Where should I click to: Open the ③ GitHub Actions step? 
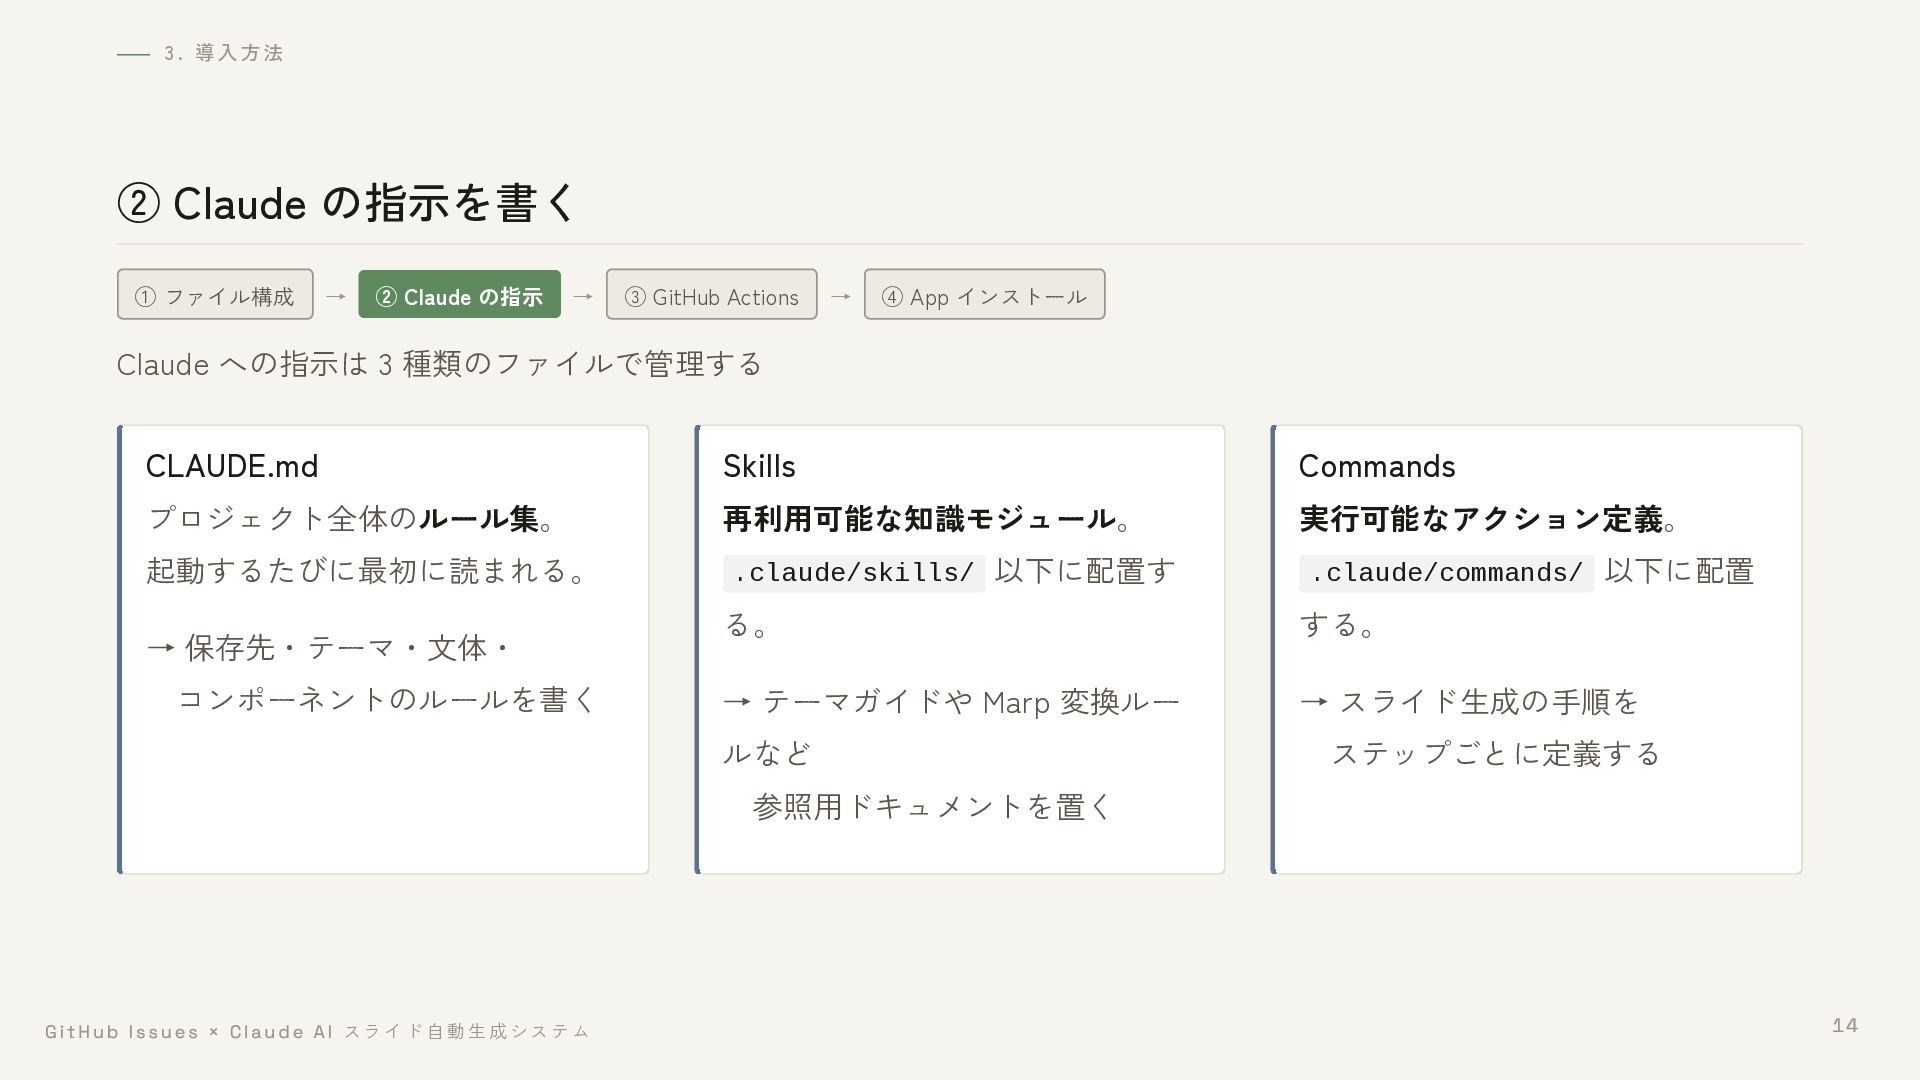pyautogui.click(x=711, y=295)
